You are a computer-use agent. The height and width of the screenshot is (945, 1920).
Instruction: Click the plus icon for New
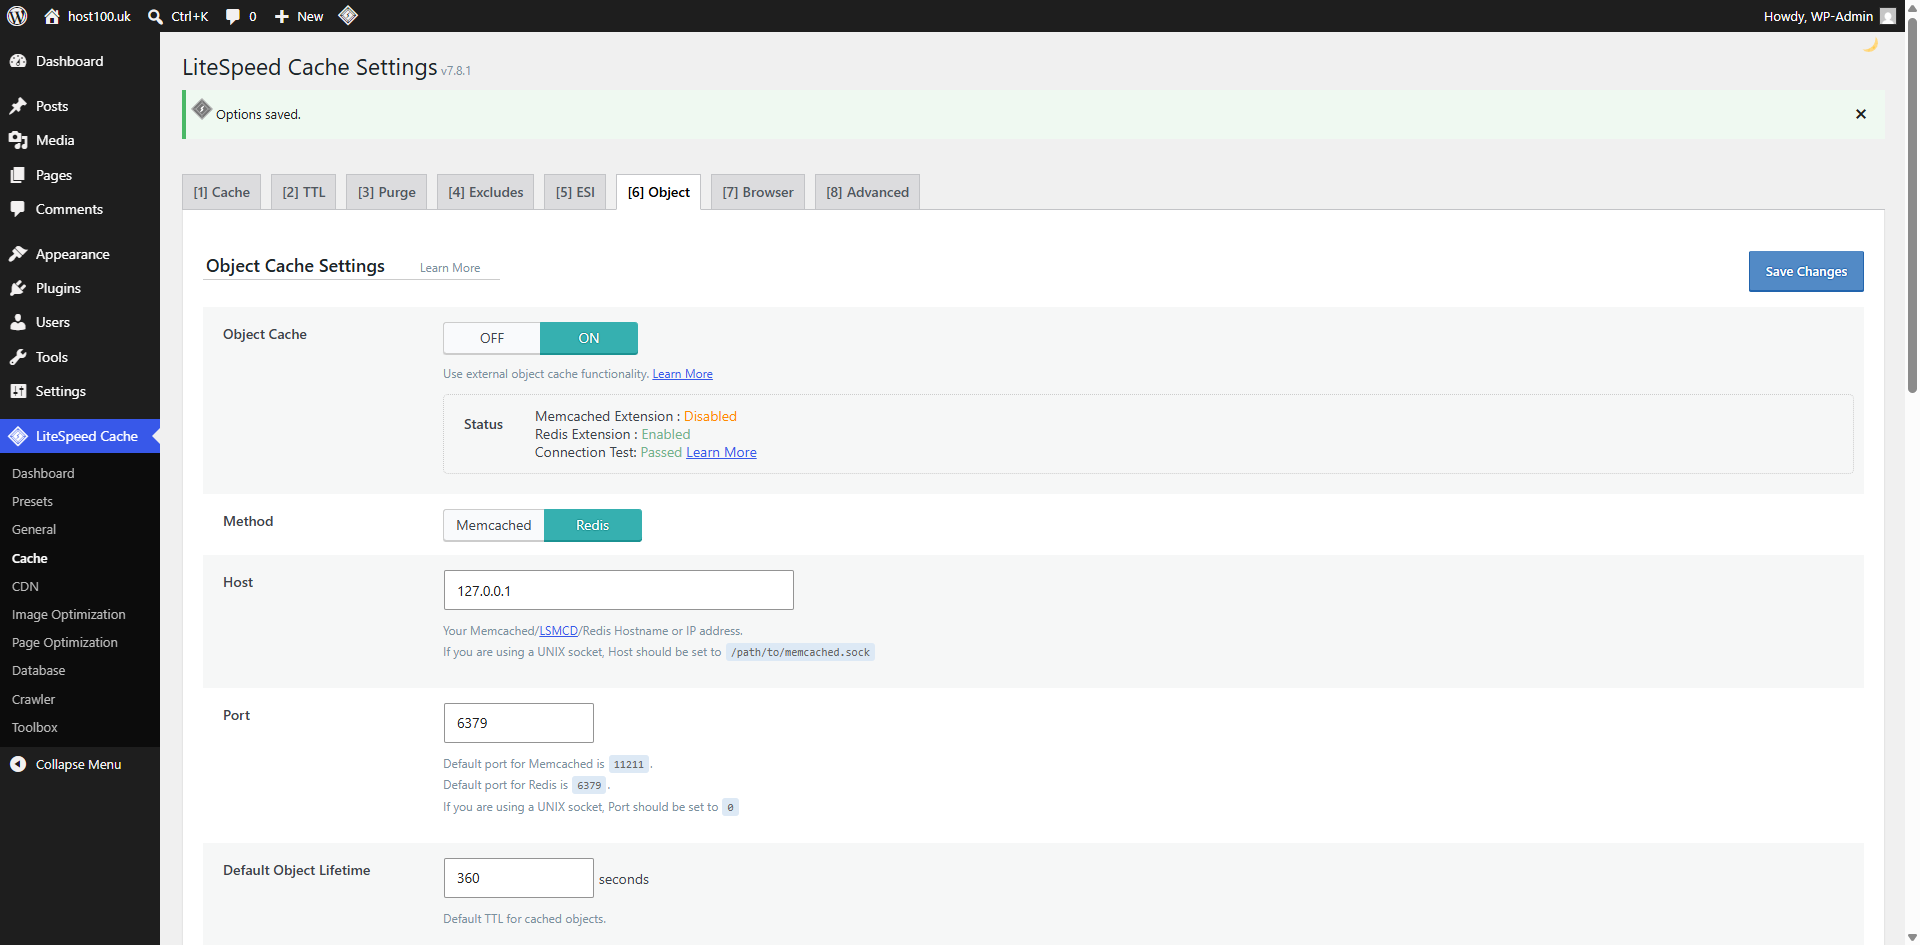click(x=282, y=16)
